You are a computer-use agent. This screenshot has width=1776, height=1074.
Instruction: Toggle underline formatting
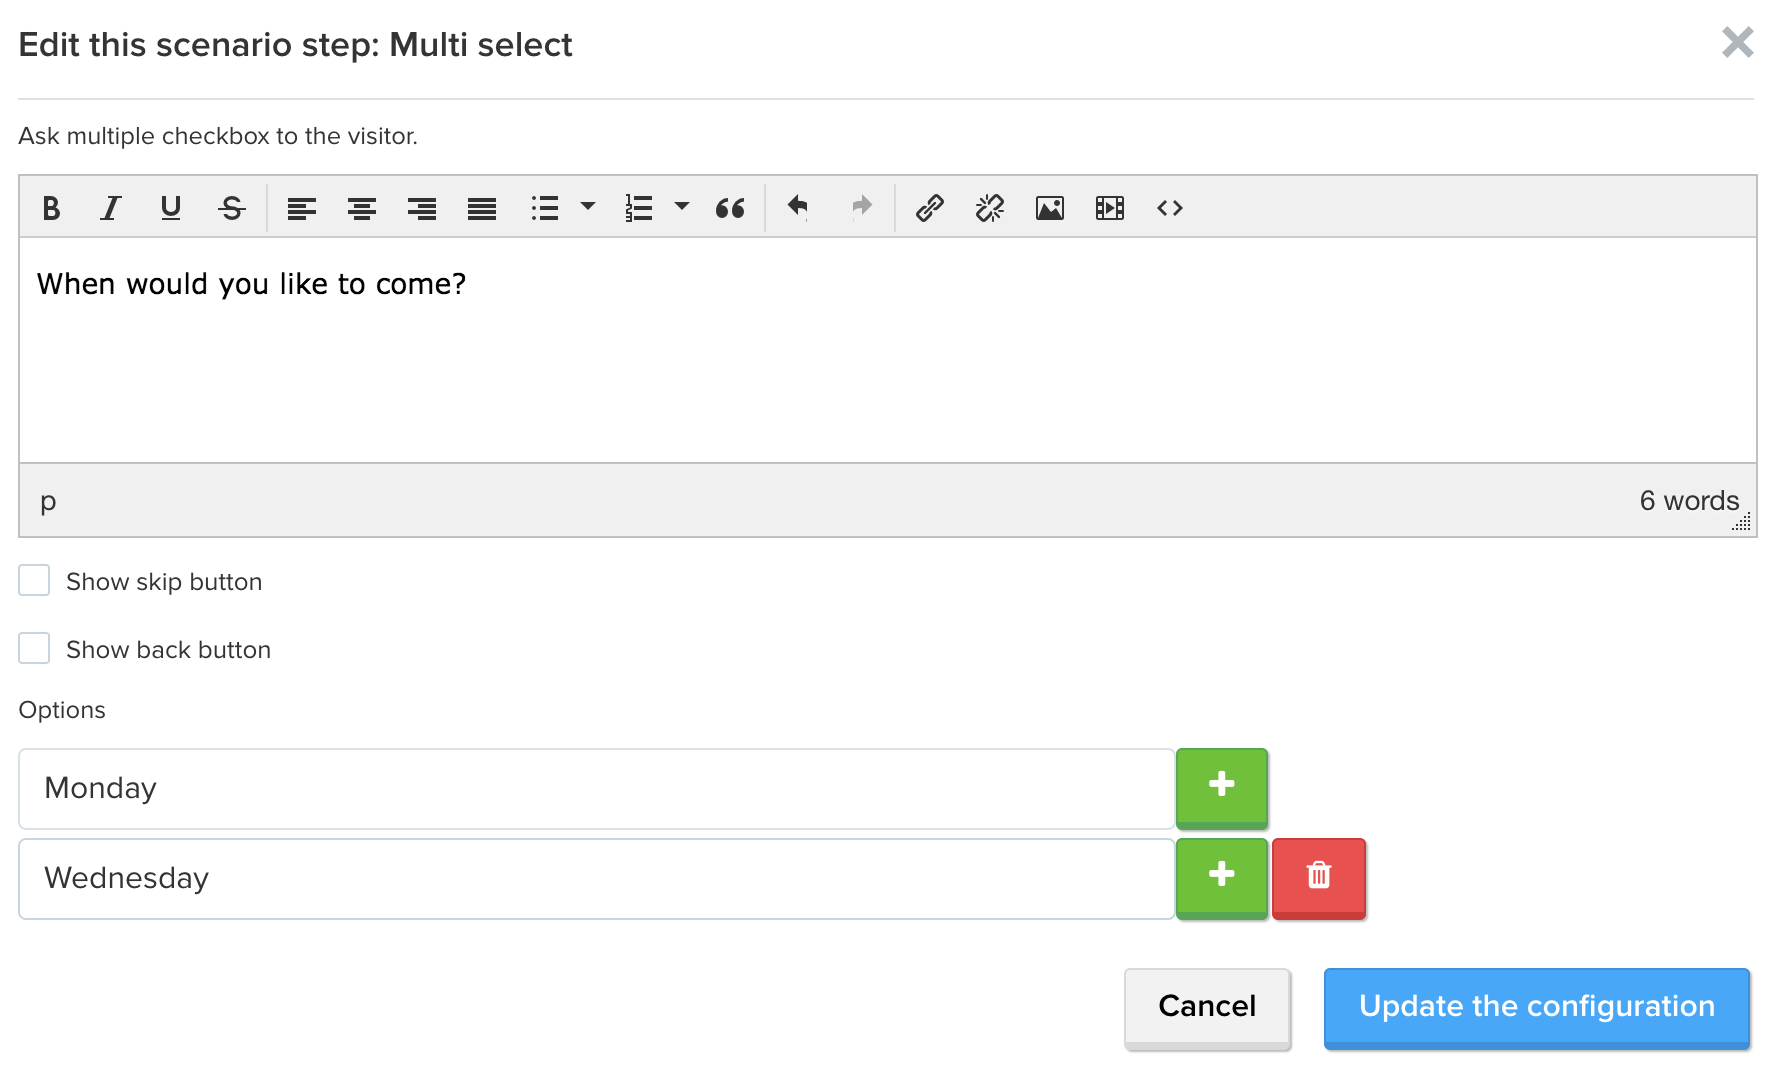(x=171, y=208)
